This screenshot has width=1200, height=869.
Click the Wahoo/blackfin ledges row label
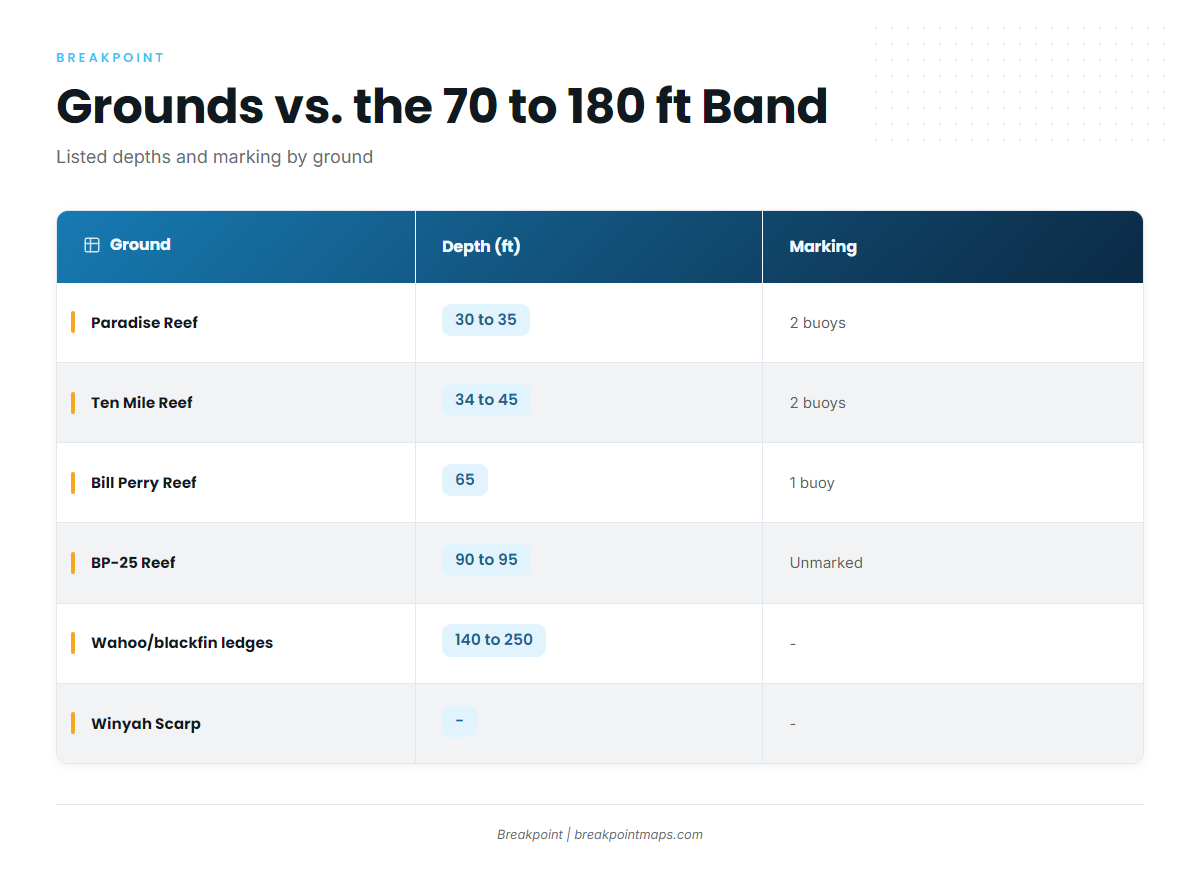[182, 643]
